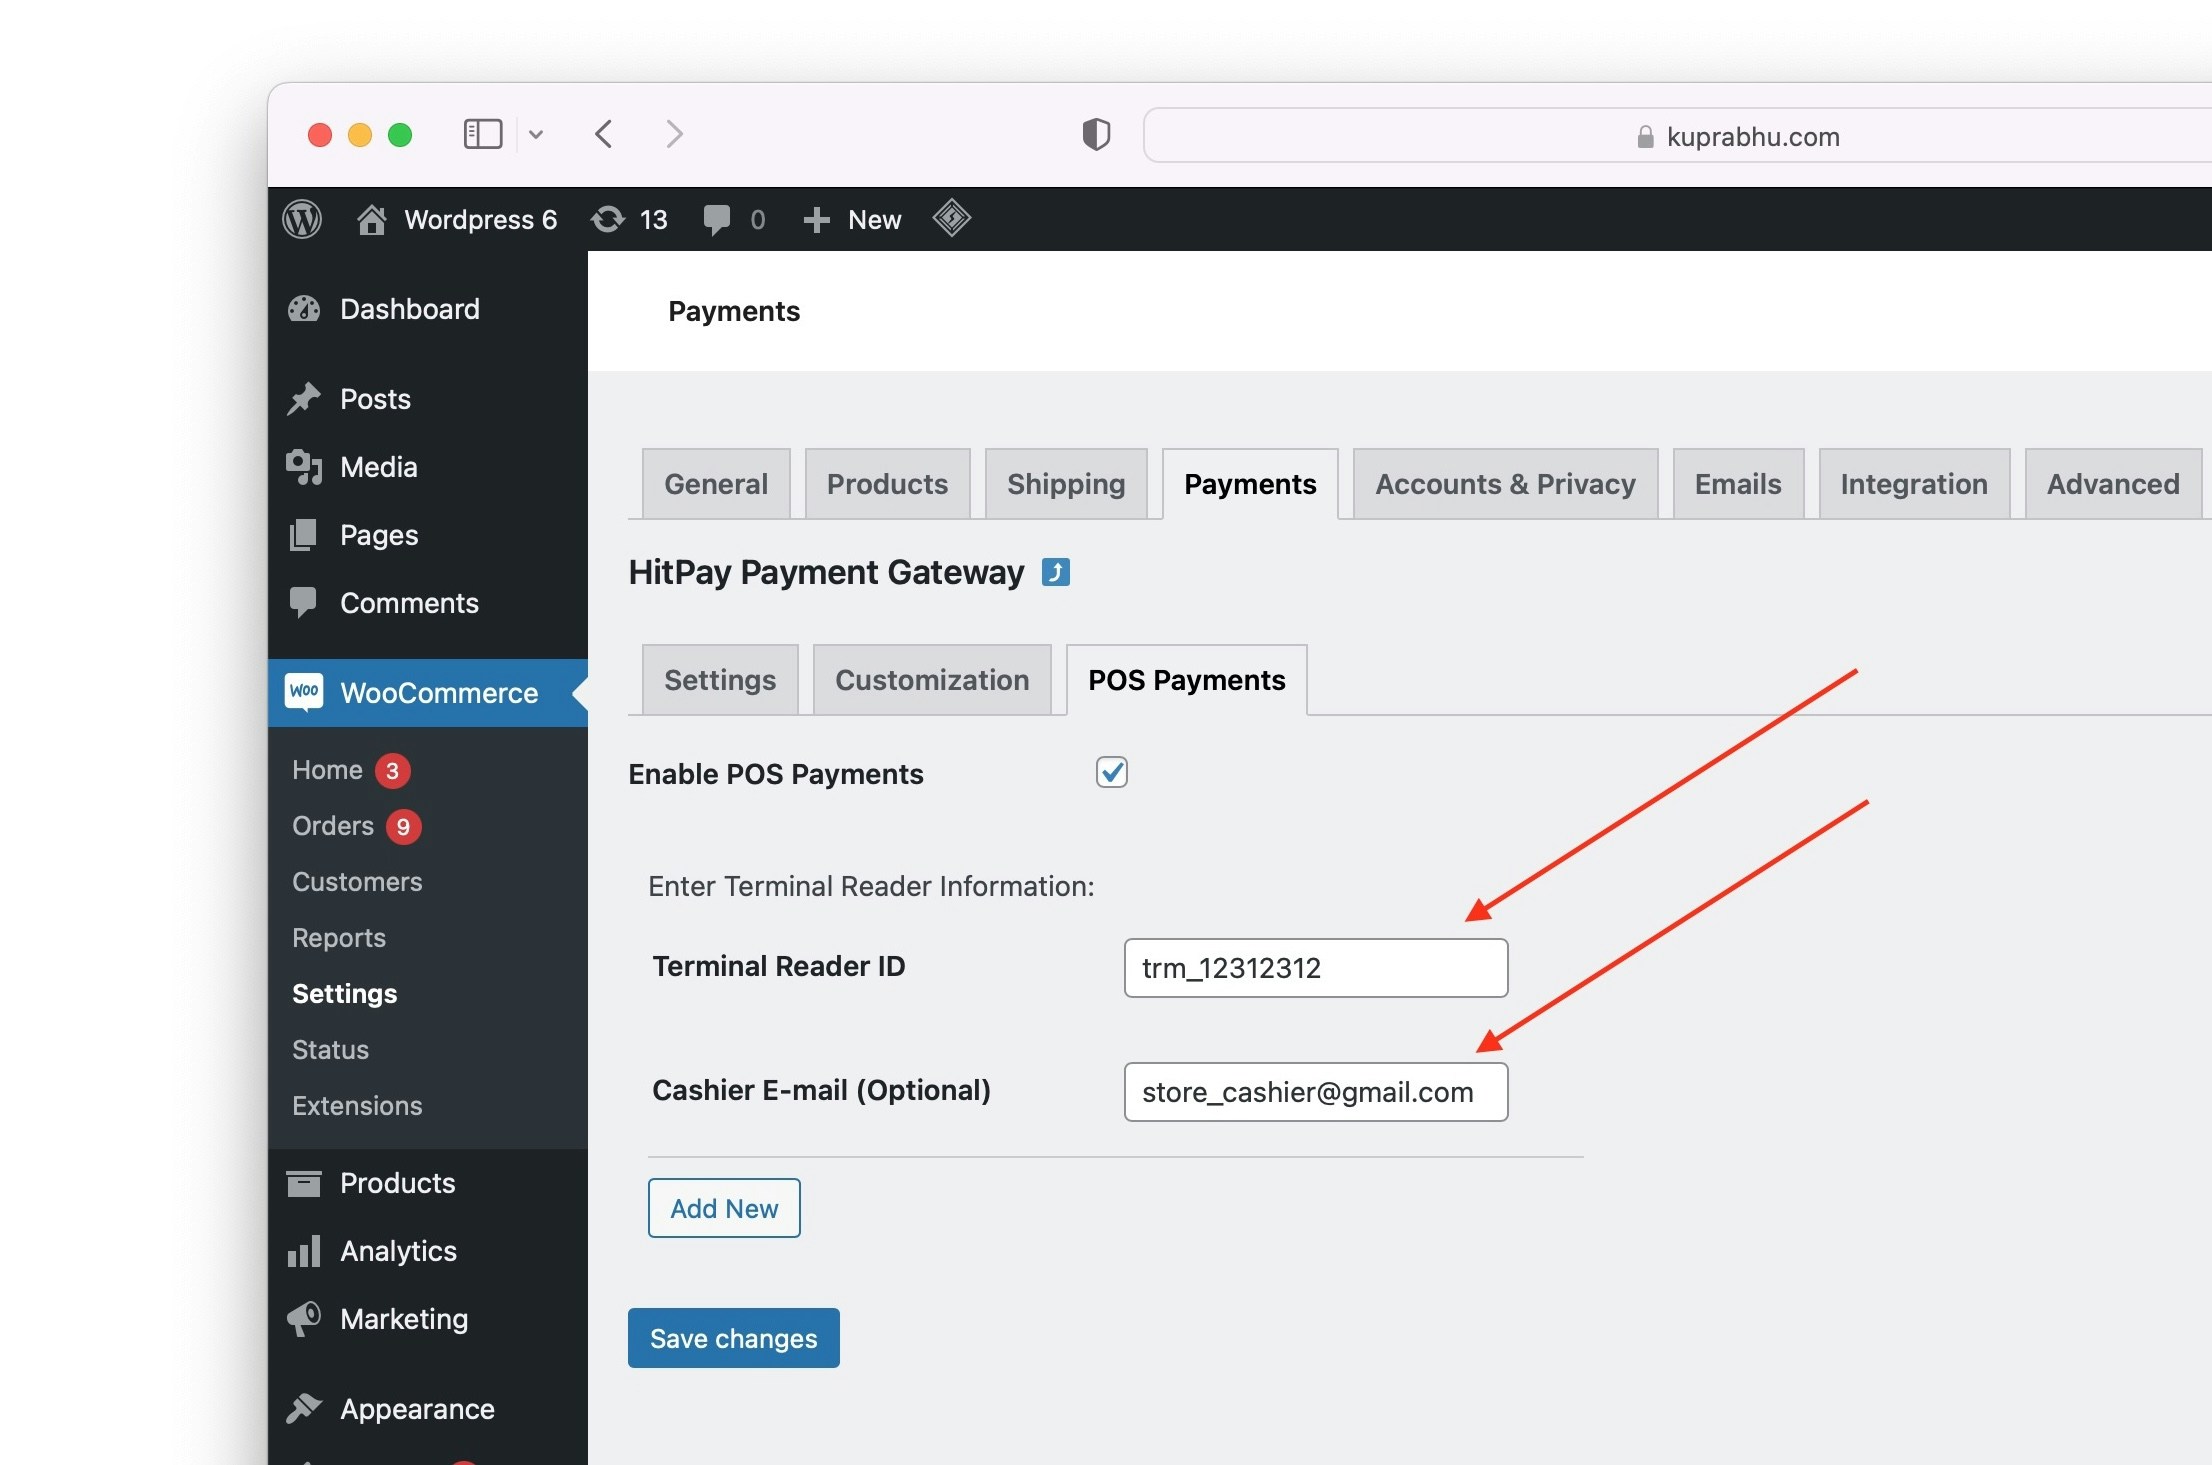Click the Add New button
The height and width of the screenshot is (1465, 2212).
point(724,1208)
